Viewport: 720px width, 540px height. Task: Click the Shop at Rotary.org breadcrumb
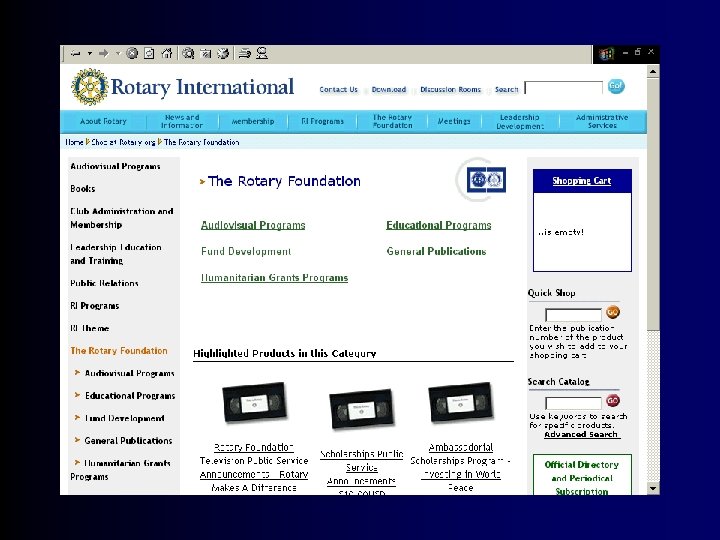point(123,142)
